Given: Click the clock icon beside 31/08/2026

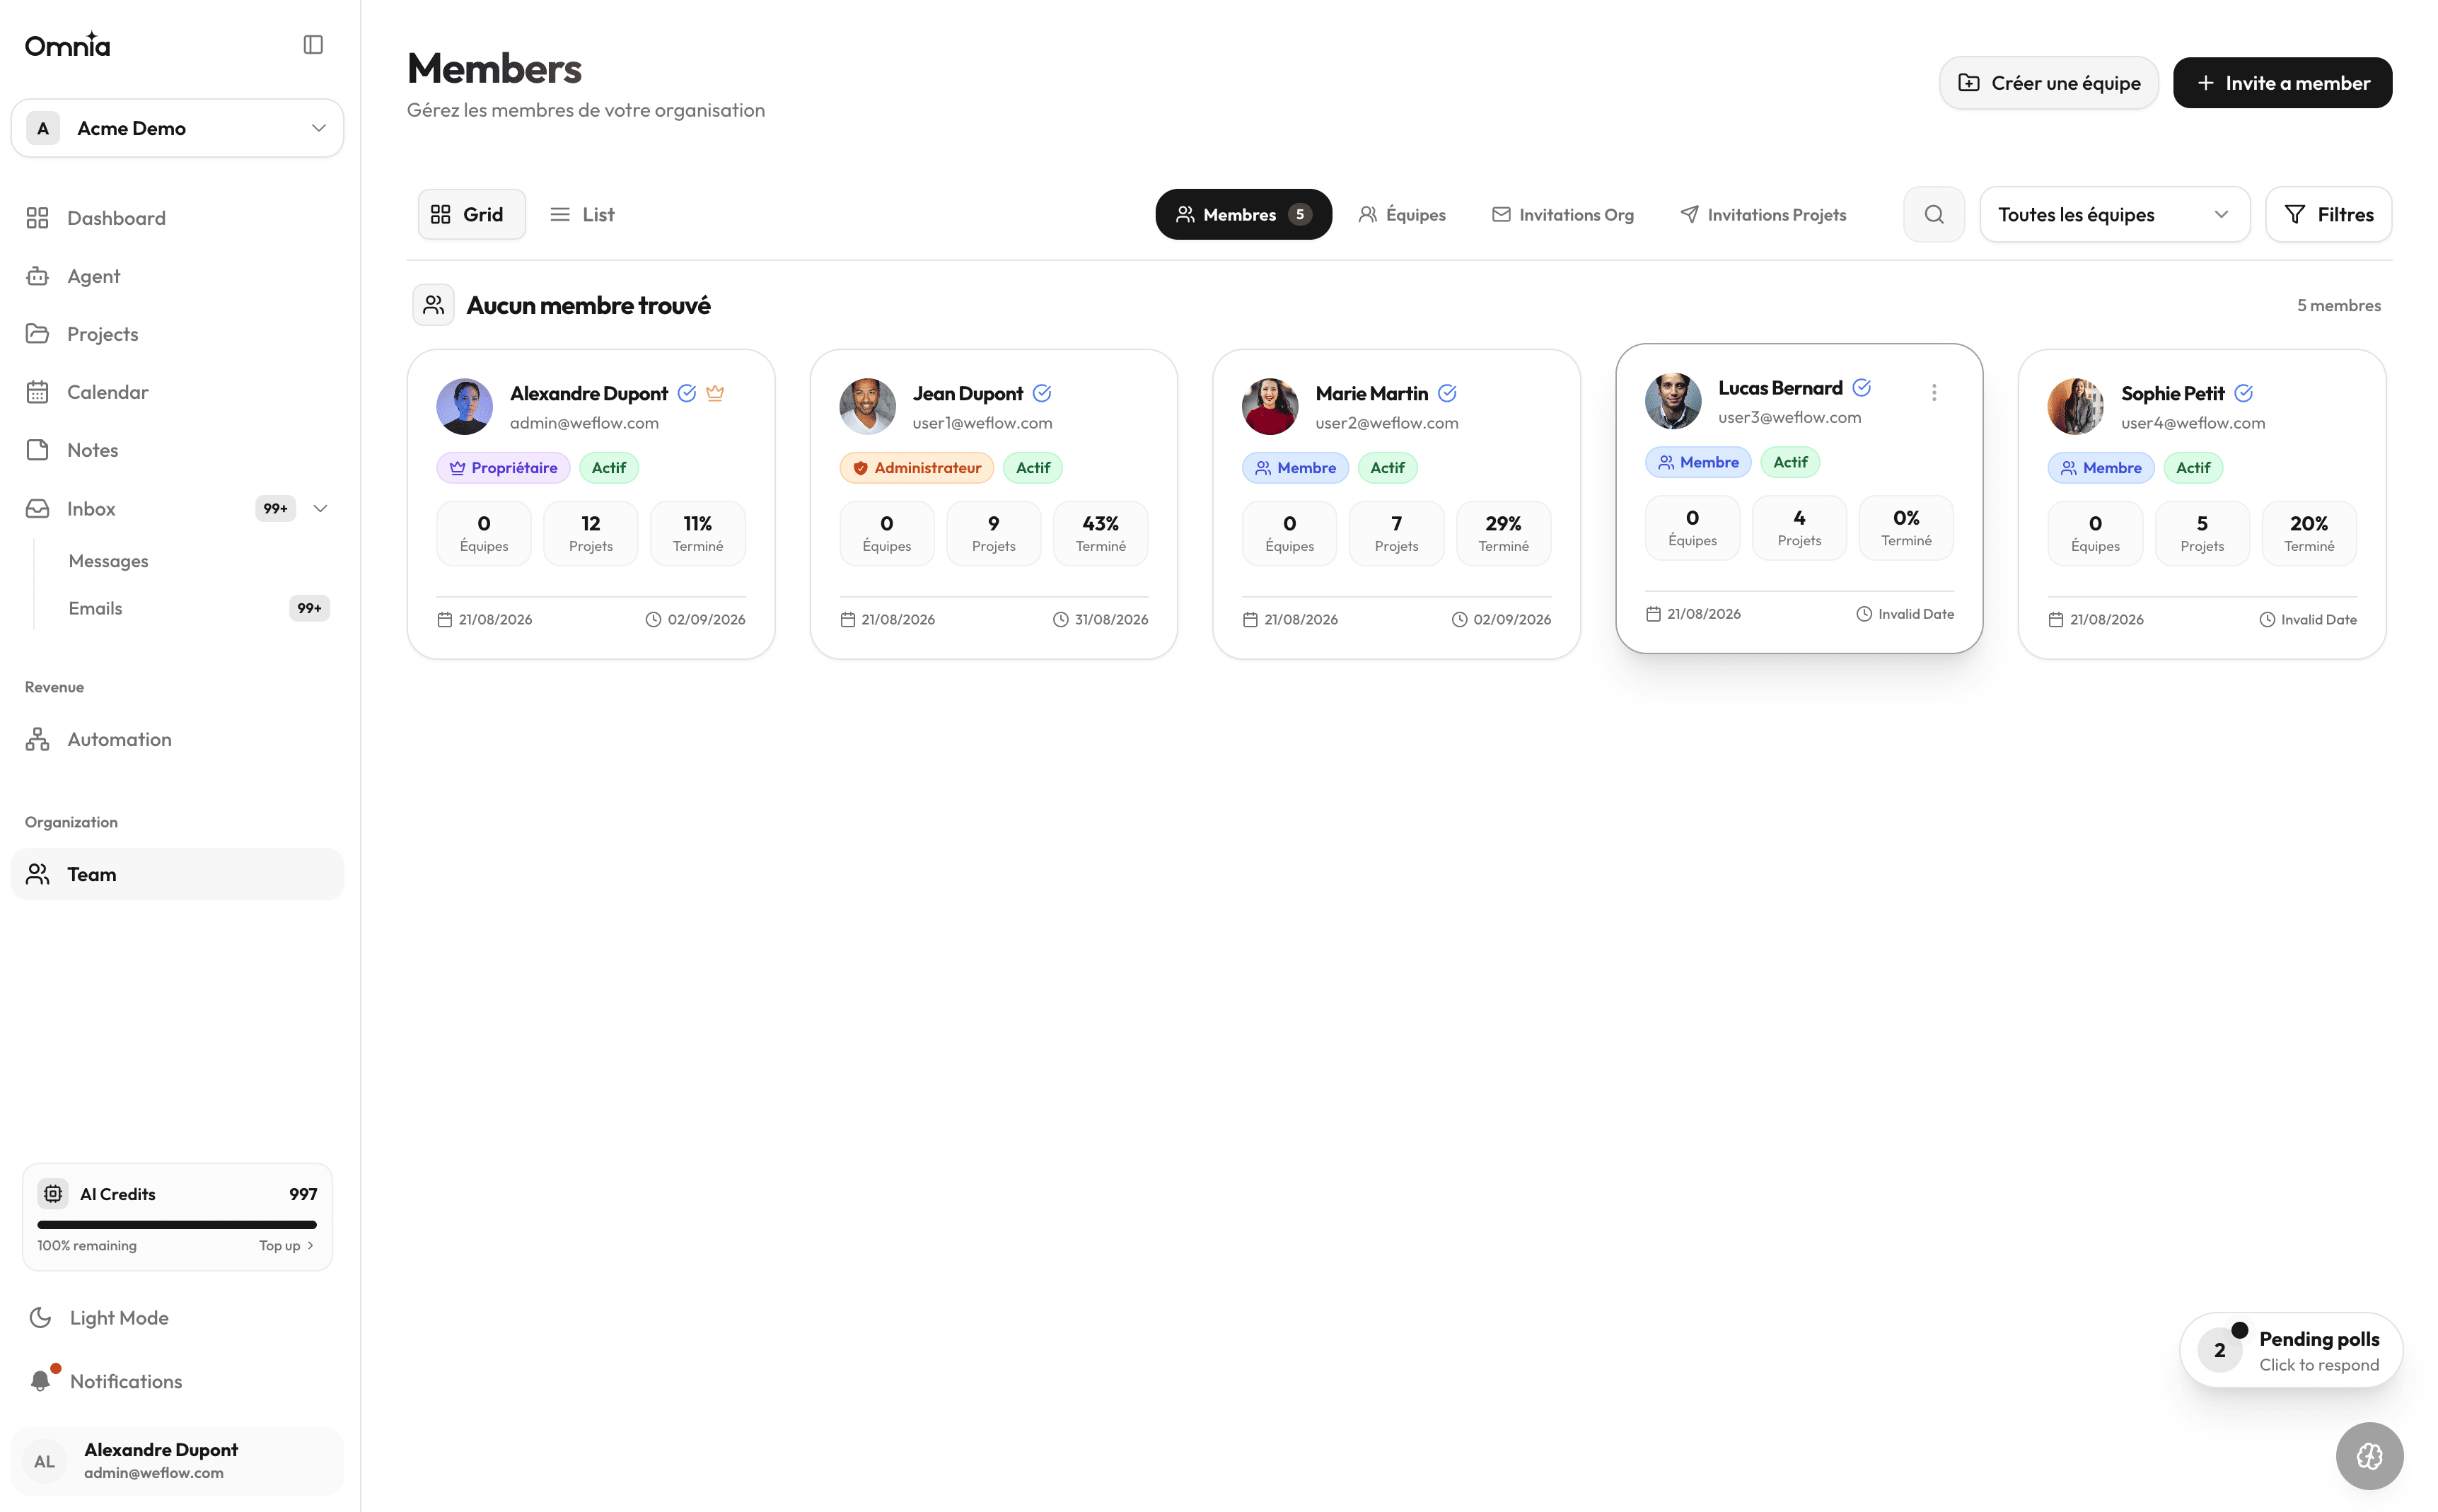Looking at the screenshot, I should (x=1060, y=620).
